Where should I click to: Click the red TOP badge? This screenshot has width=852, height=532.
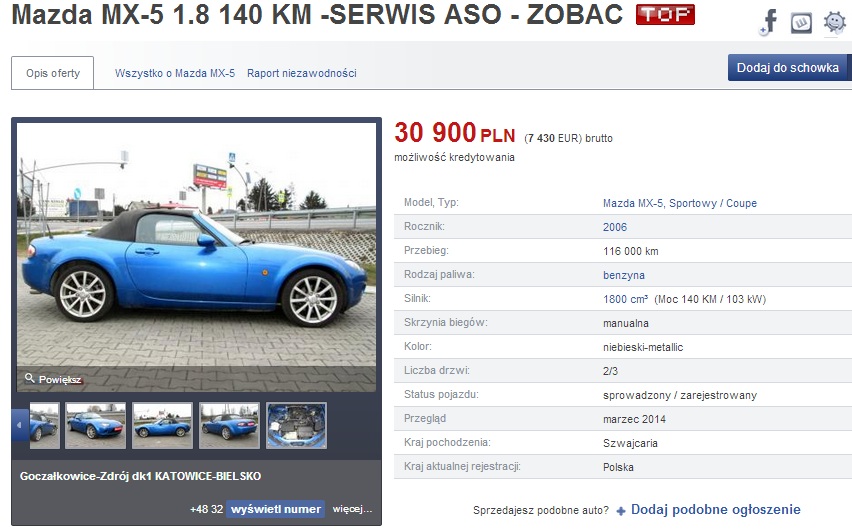[665, 15]
